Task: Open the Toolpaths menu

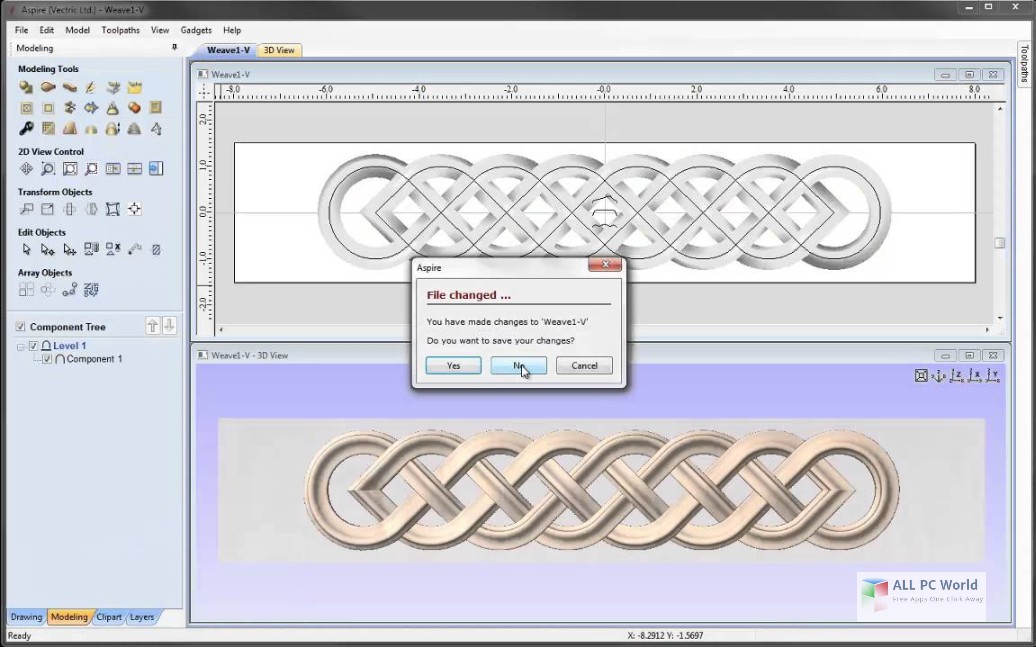Action: [x=120, y=30]
